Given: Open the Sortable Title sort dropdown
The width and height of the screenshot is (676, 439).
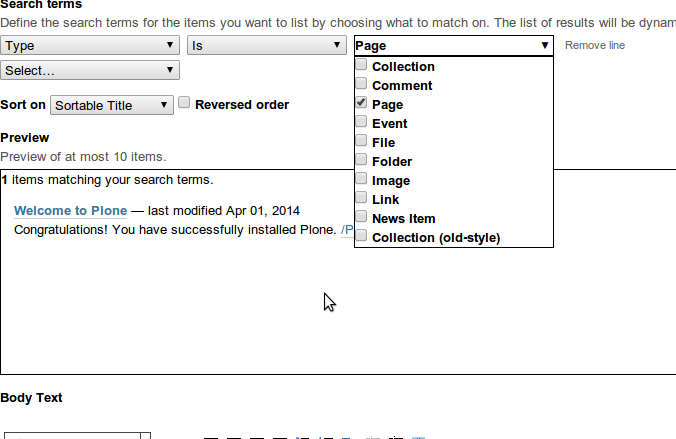Looking at the screenshot, I should (x=112, y=105).
